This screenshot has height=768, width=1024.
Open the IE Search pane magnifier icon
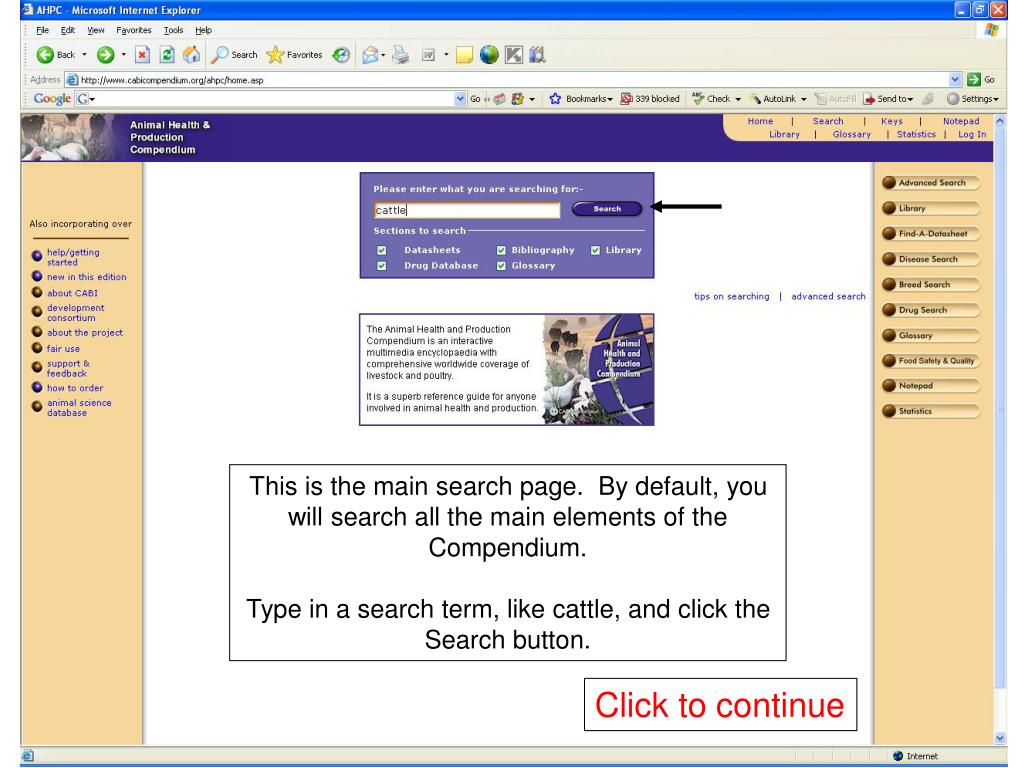click(219, 55)
